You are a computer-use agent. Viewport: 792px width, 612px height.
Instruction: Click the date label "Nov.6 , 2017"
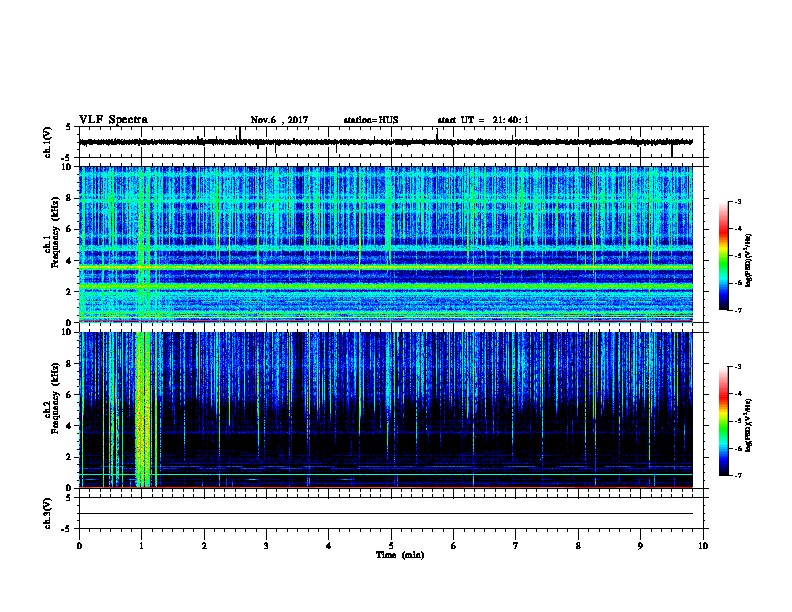(279, 120)
